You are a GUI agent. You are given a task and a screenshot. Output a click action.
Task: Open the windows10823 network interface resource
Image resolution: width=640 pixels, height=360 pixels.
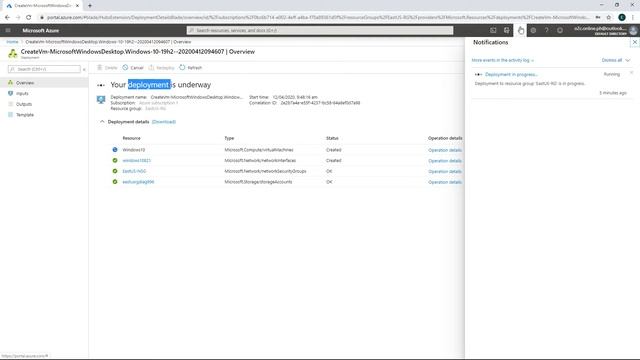[x=136, y=160]
